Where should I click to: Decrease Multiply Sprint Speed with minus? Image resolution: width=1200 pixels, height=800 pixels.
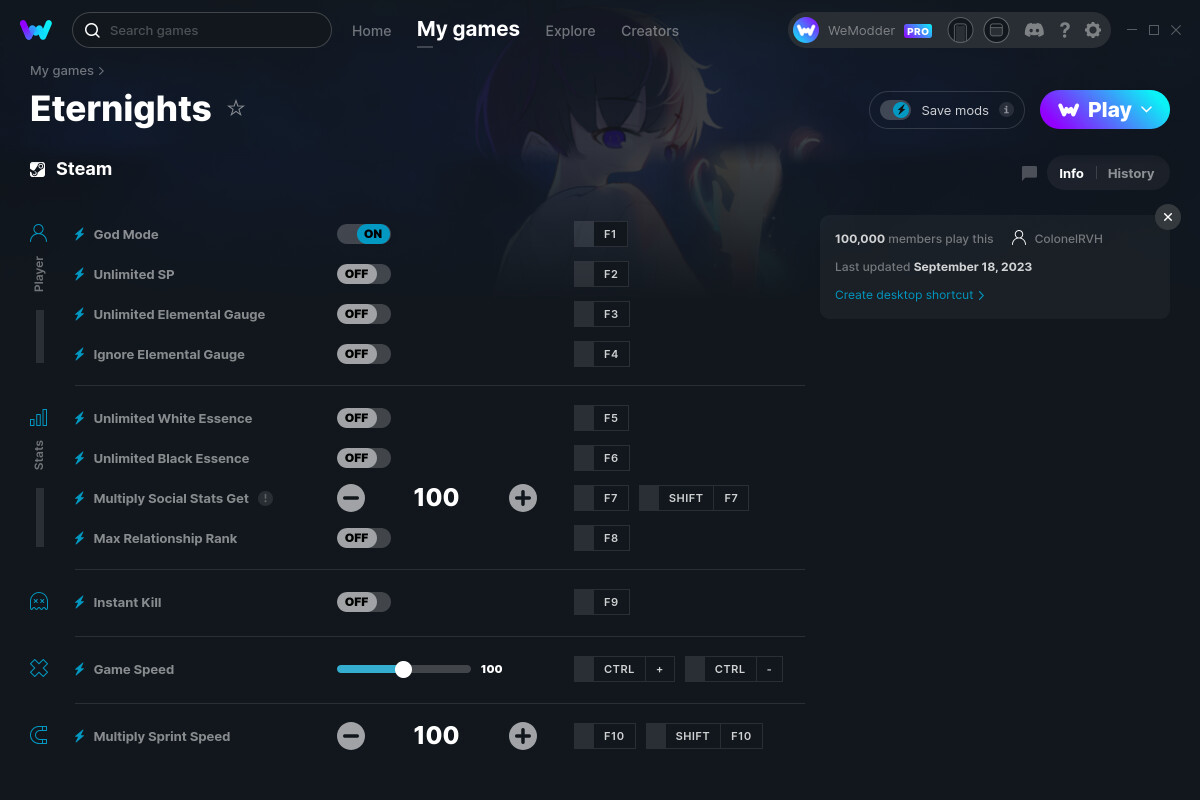[x=351, y=736]
